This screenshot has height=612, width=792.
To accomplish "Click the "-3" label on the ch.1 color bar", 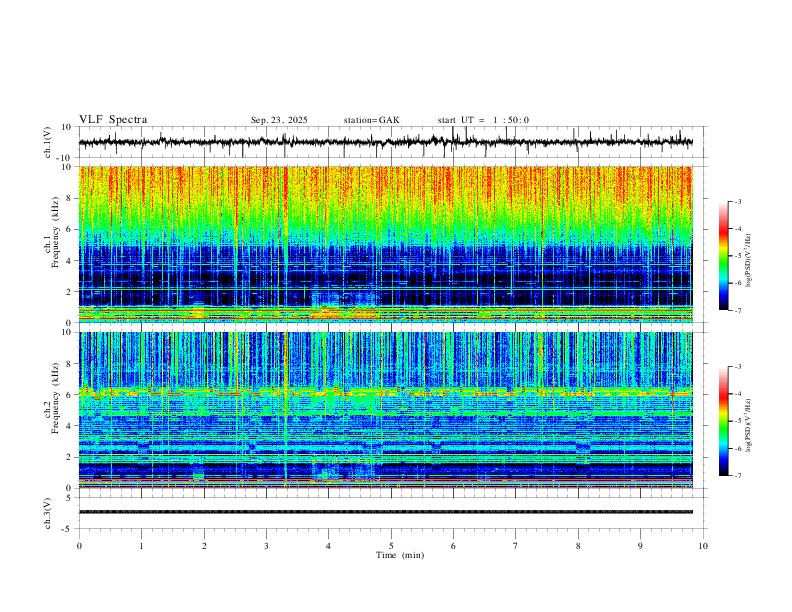I will (x=737, y=201).
